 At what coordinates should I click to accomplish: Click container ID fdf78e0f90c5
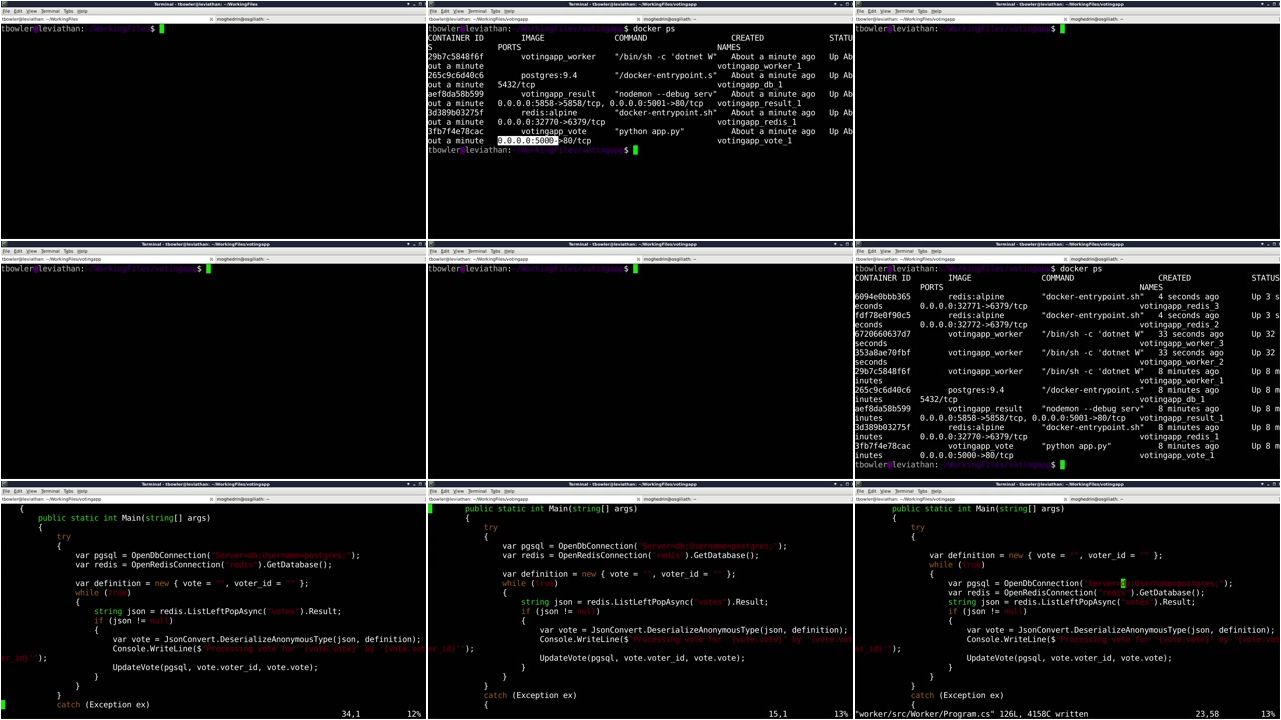(x=883, y=315)
